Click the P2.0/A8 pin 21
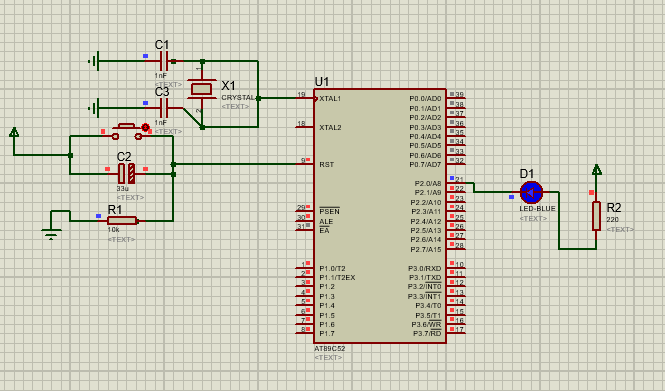 tap(455, 183)
